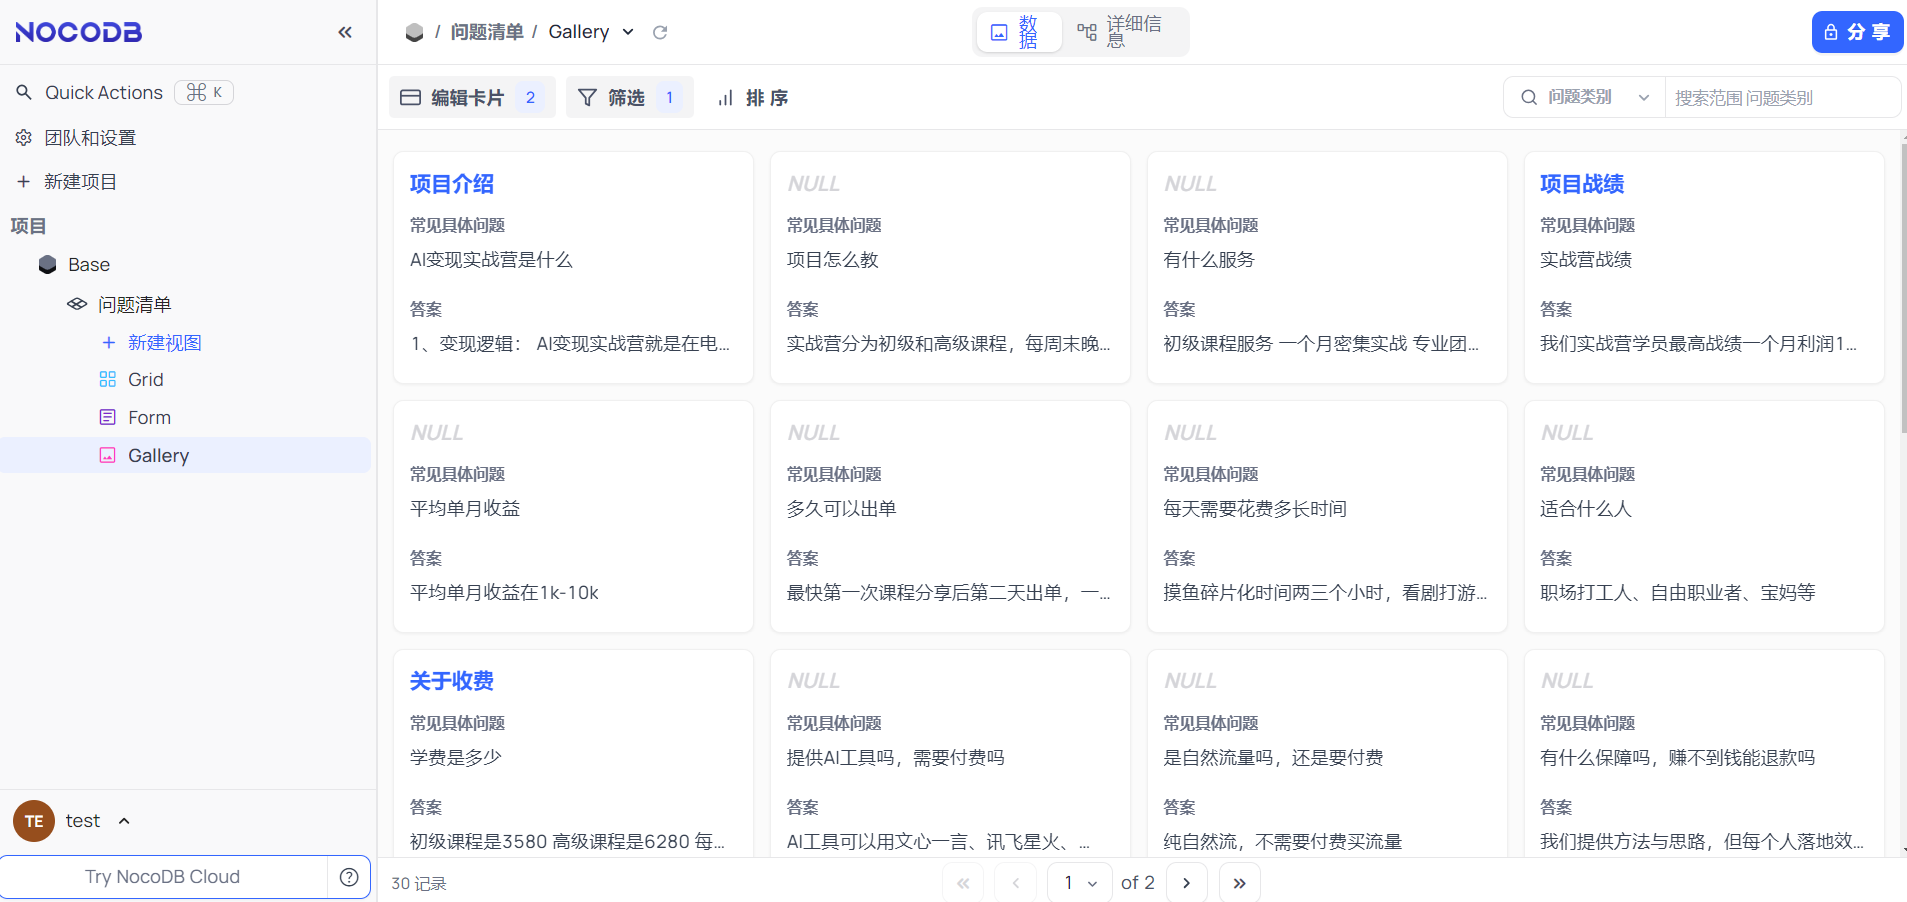The width and height of the screenshot is (1907, 902).
Task: Click the NocoDB logo
Action: coord(79,32)
